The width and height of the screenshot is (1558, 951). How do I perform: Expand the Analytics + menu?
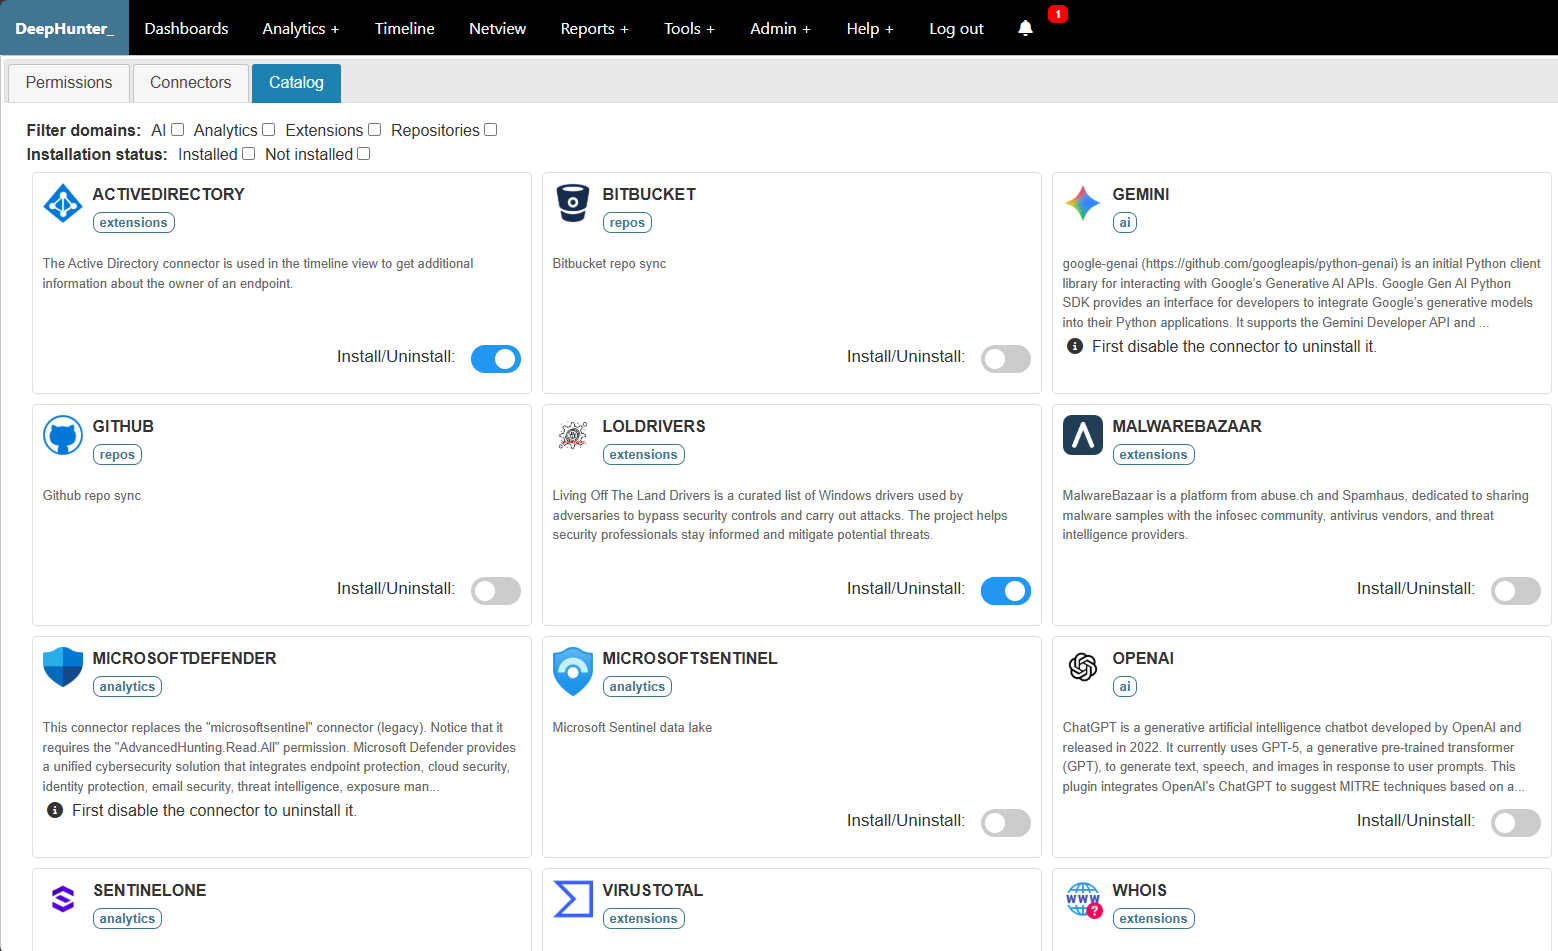click(301, 28)
